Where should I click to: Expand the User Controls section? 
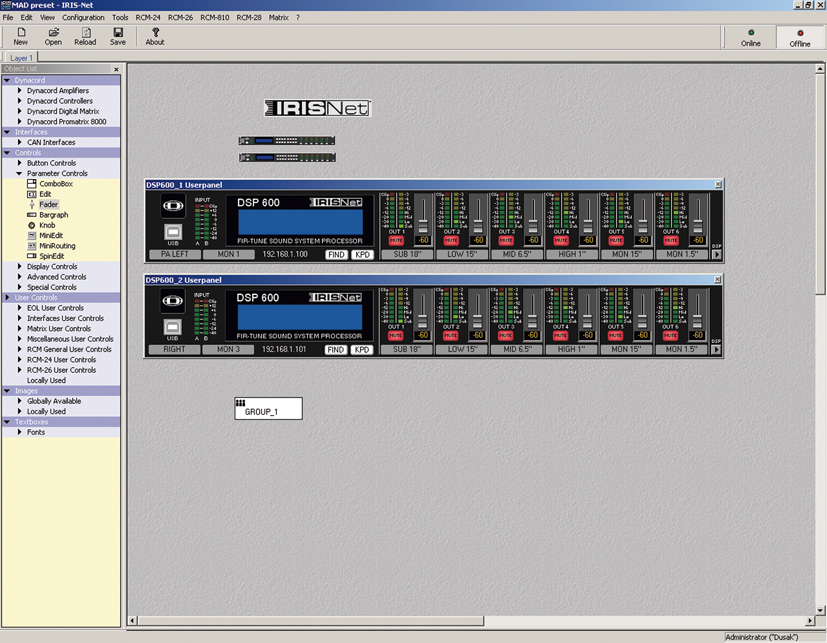pos(7,297)
